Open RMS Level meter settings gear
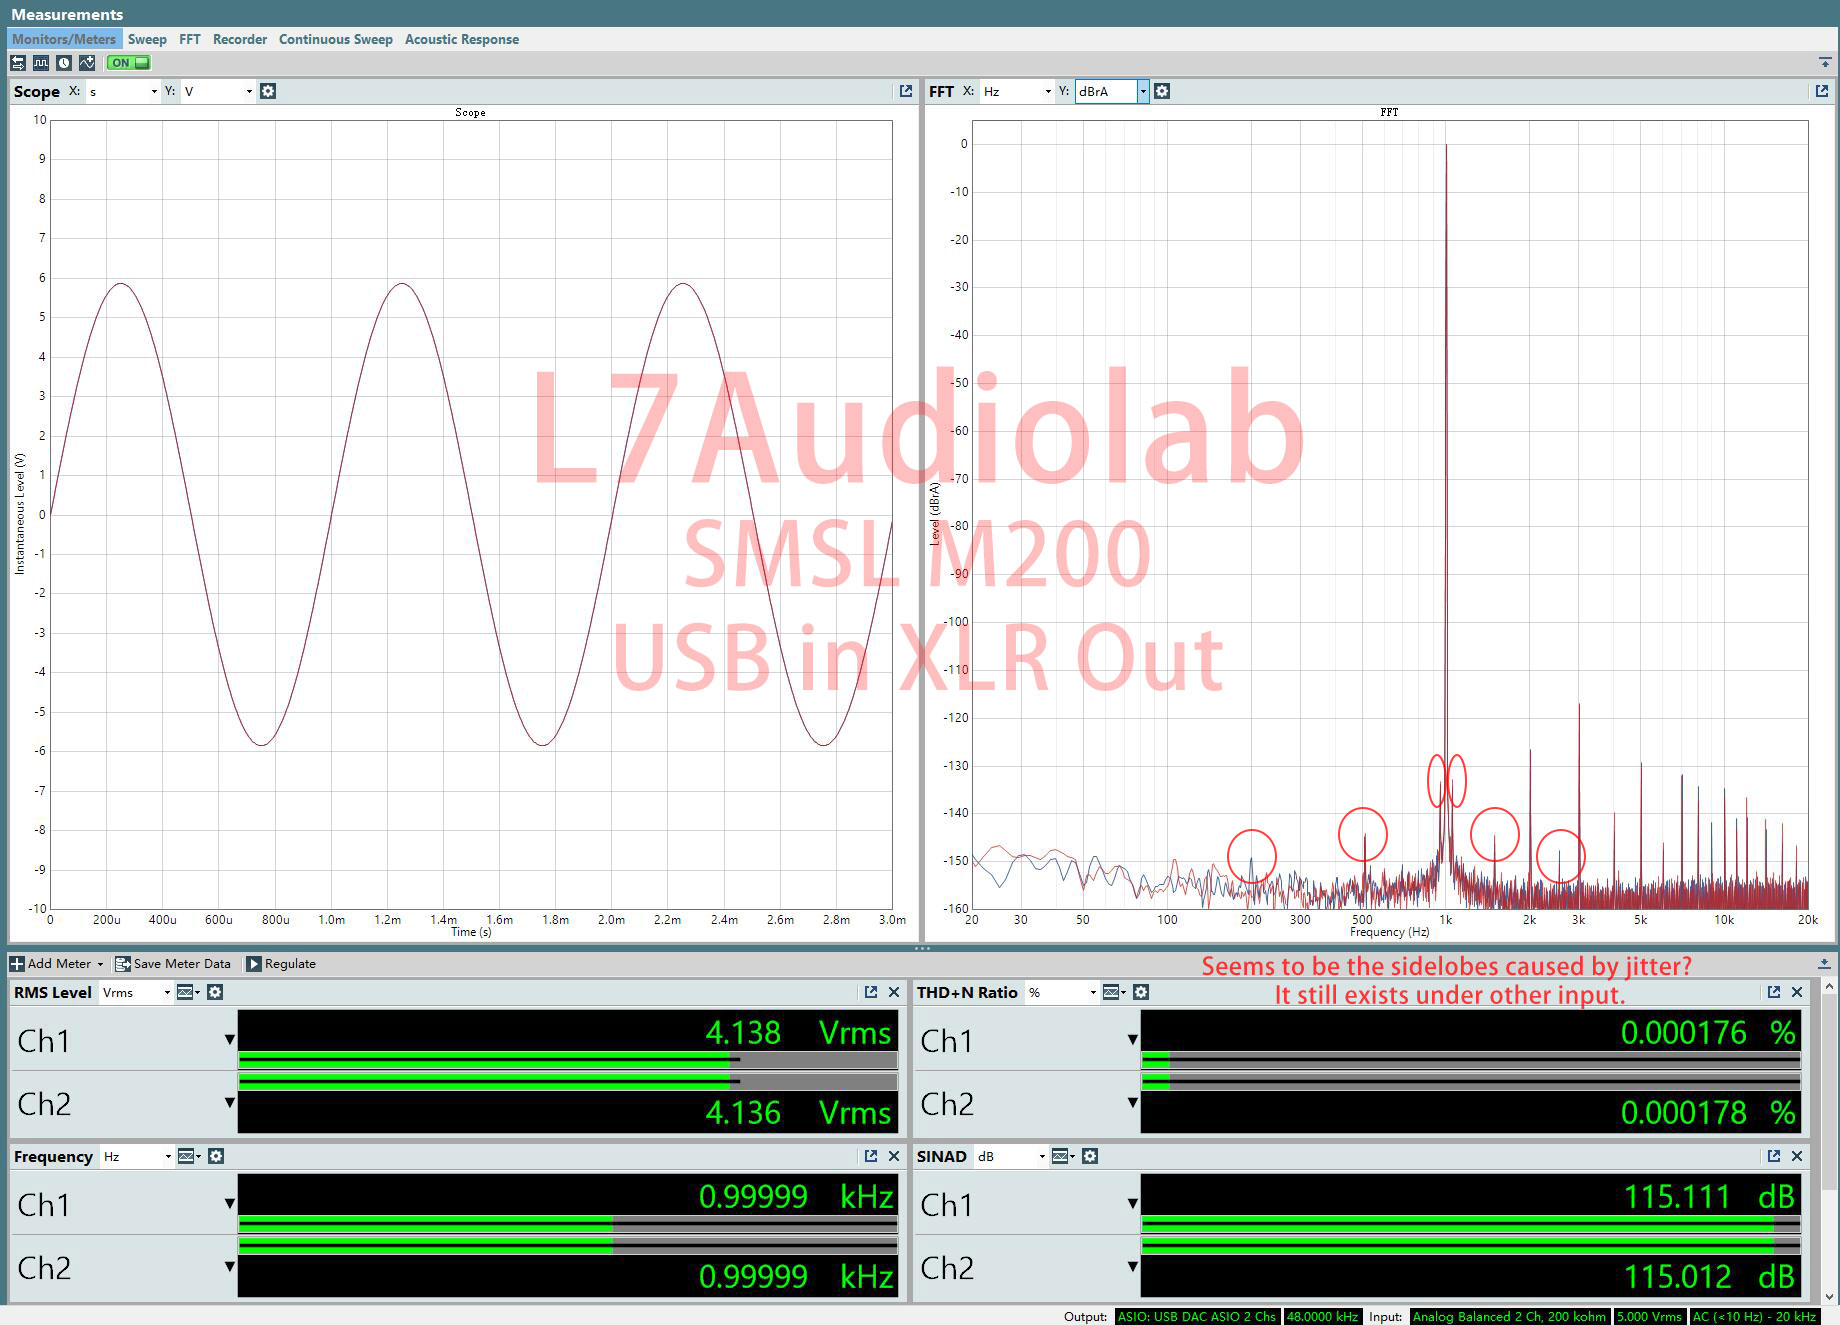1840x1325 pixels. point(215,992)
